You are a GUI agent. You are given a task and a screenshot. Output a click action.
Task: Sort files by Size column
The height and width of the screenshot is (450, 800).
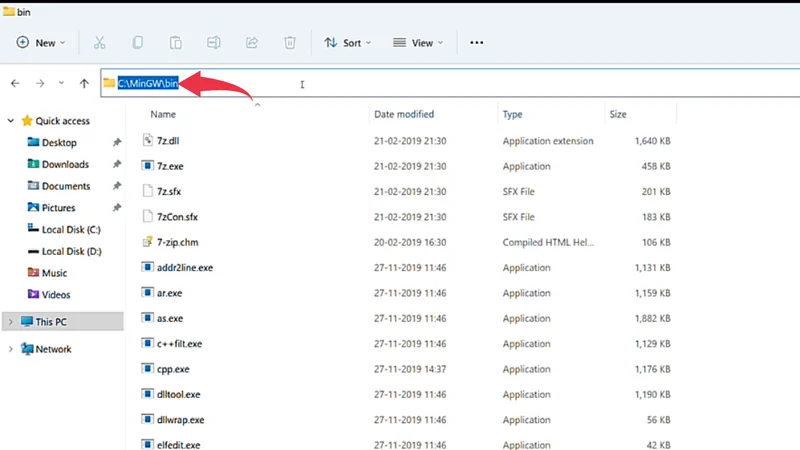(618, 115)
